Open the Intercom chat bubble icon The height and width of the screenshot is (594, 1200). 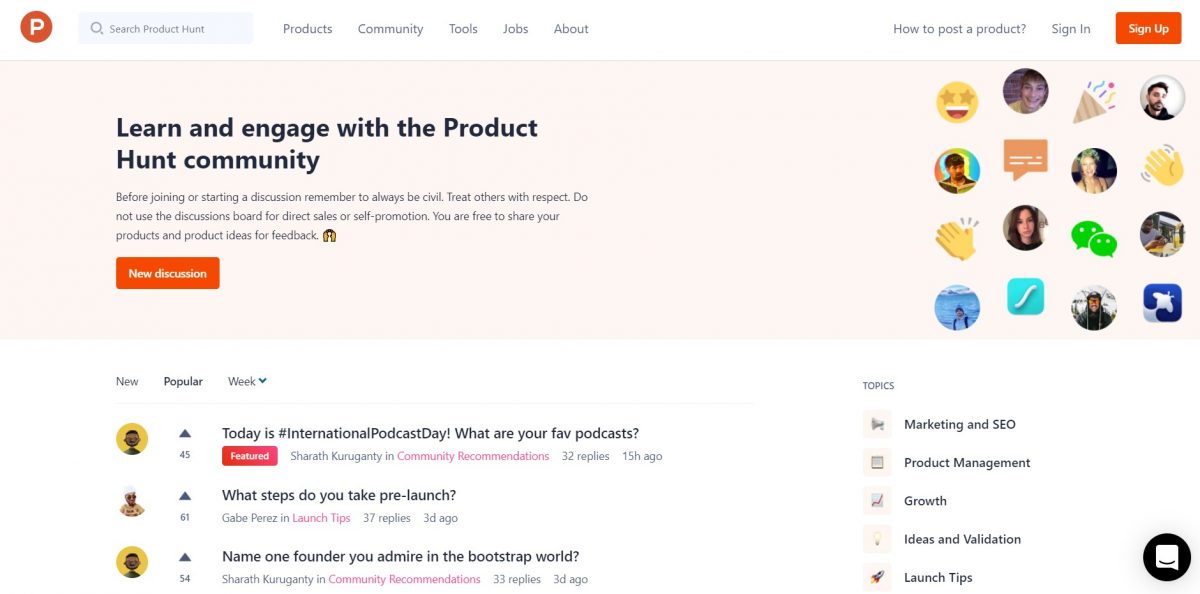tap(1167, 557)
